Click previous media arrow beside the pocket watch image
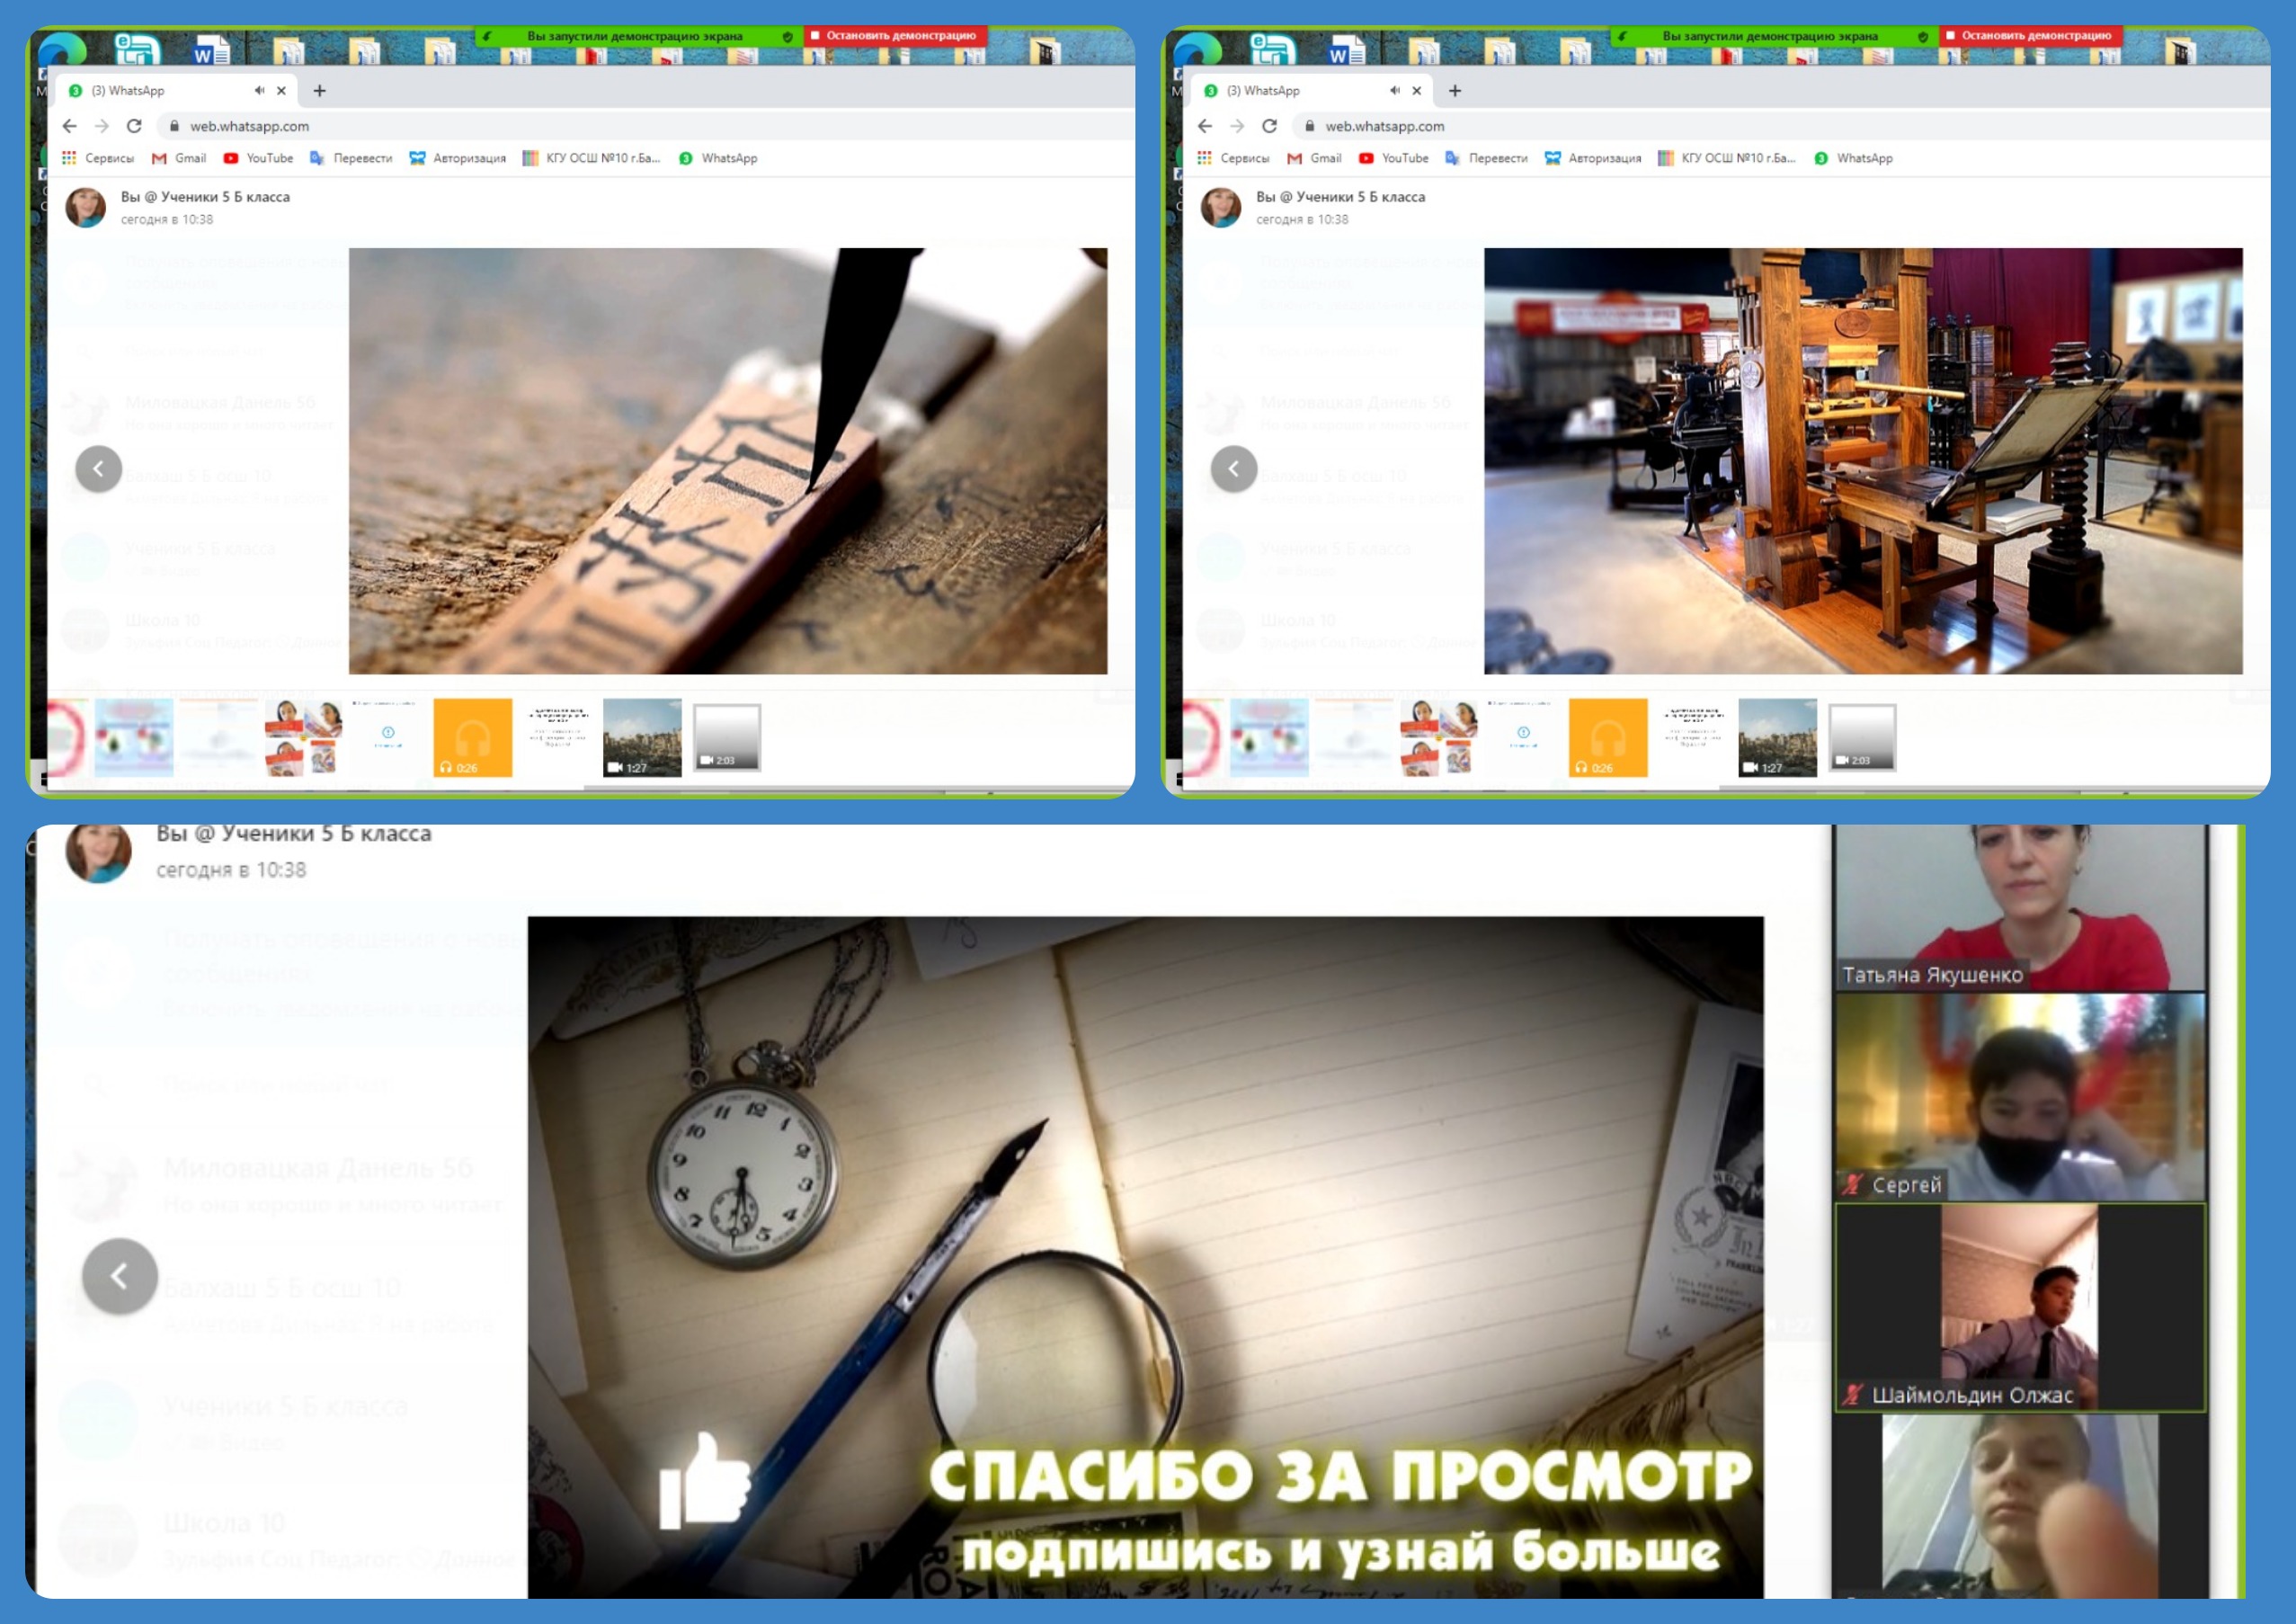Image resolution: width=2296 pixels, height=1624 pixels. (x=119, y=1275)
